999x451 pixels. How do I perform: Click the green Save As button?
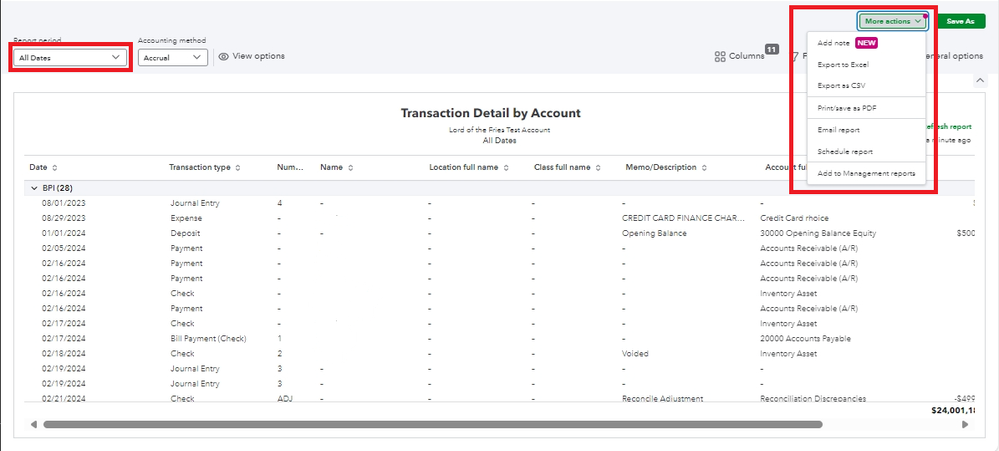[960, 21]
